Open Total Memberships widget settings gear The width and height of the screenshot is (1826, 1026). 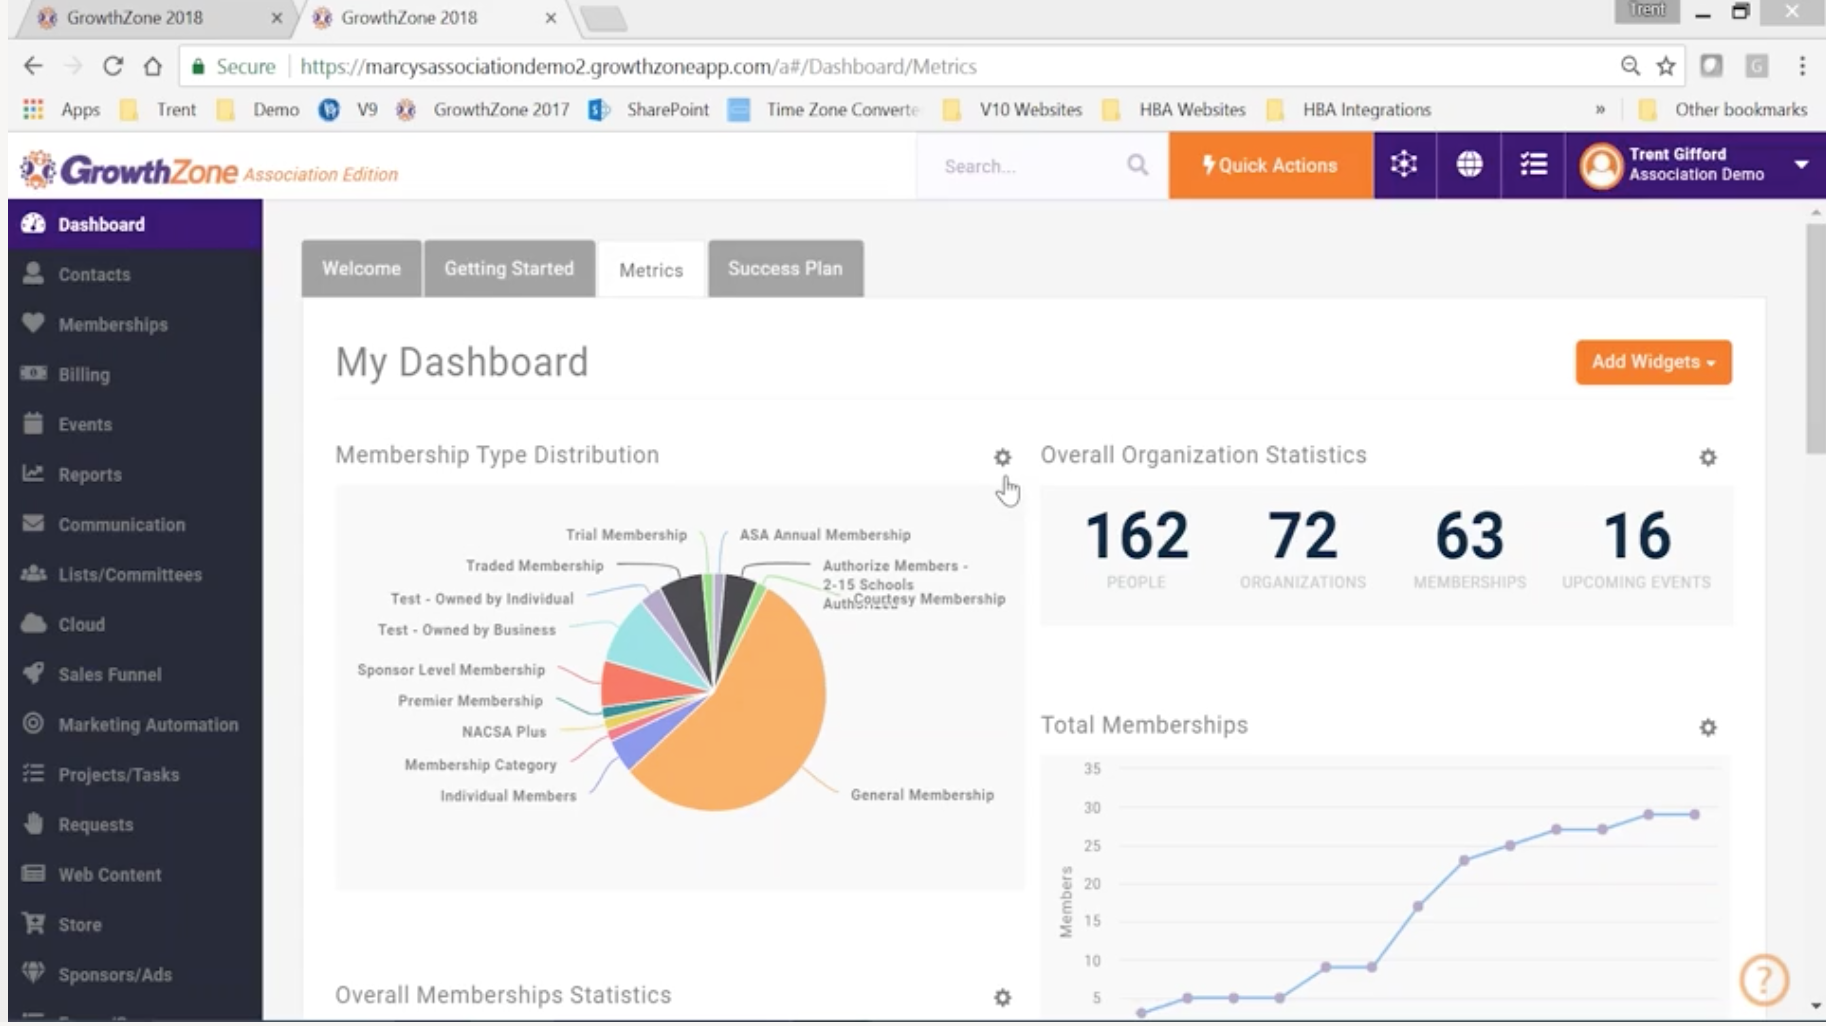point(1708,727)
